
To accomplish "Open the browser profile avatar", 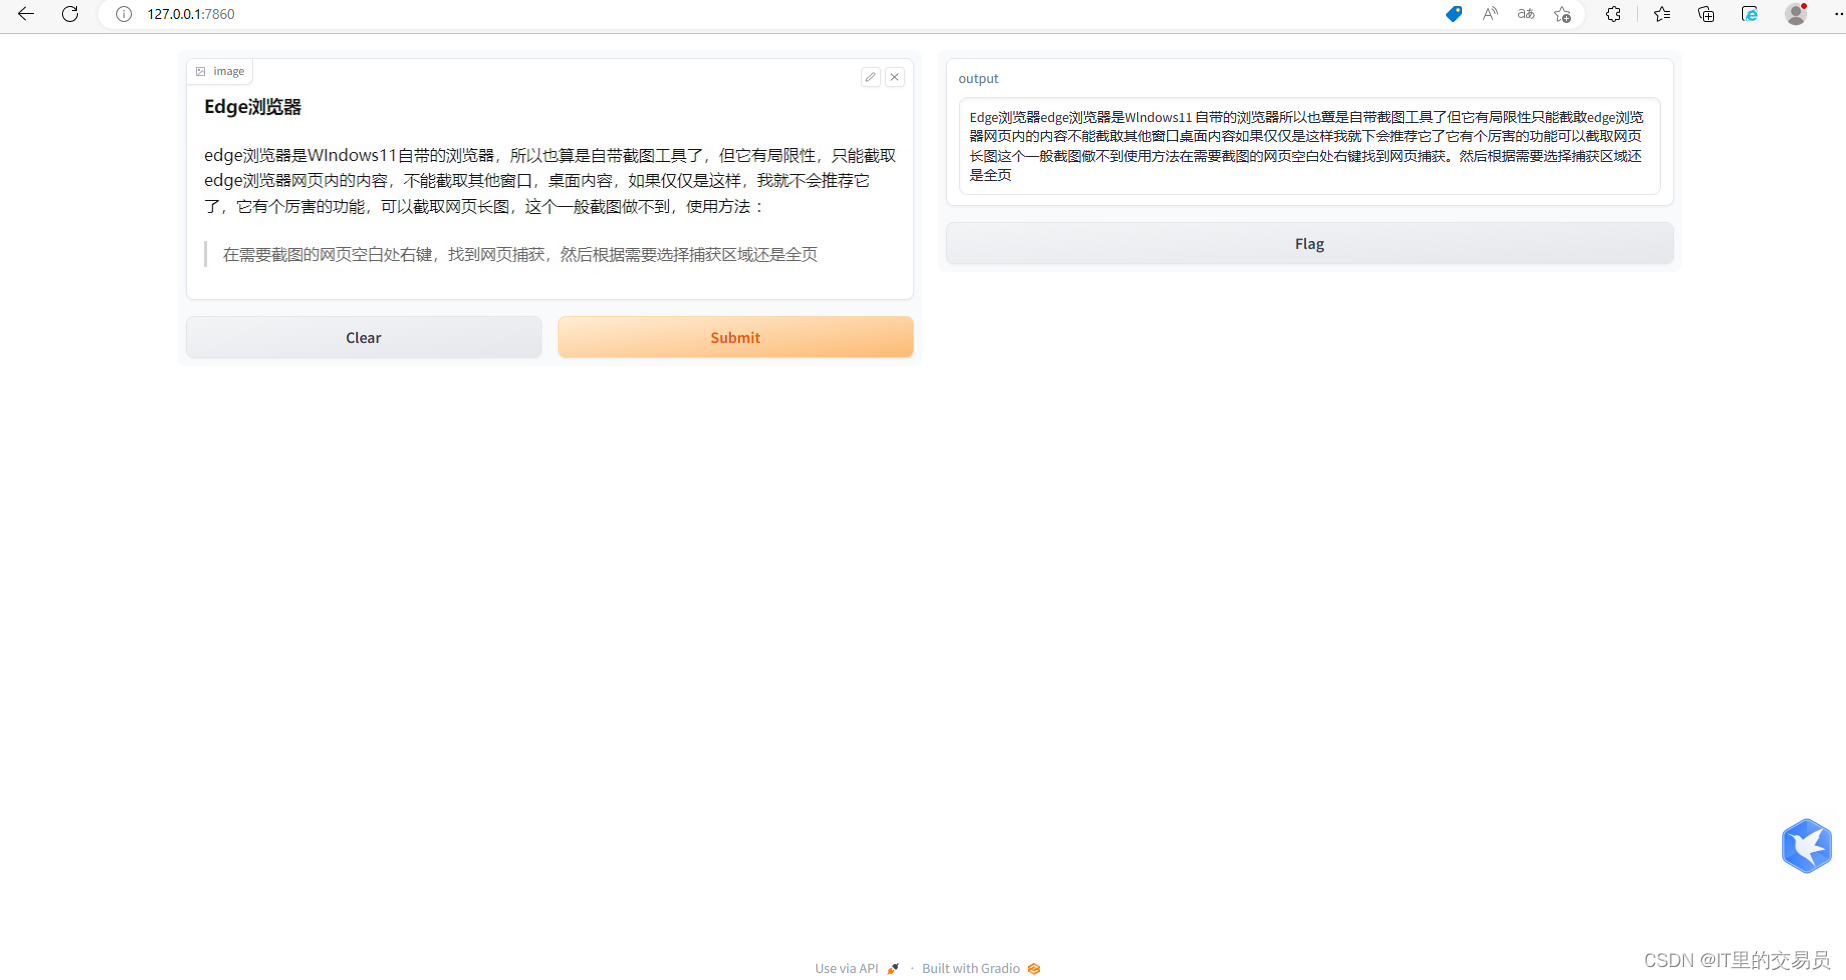I will [x=1795, y=14].
